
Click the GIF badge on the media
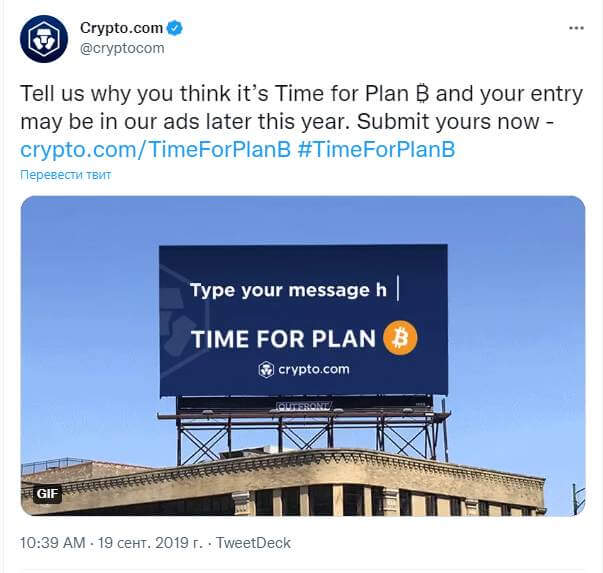tap(47, 493)
